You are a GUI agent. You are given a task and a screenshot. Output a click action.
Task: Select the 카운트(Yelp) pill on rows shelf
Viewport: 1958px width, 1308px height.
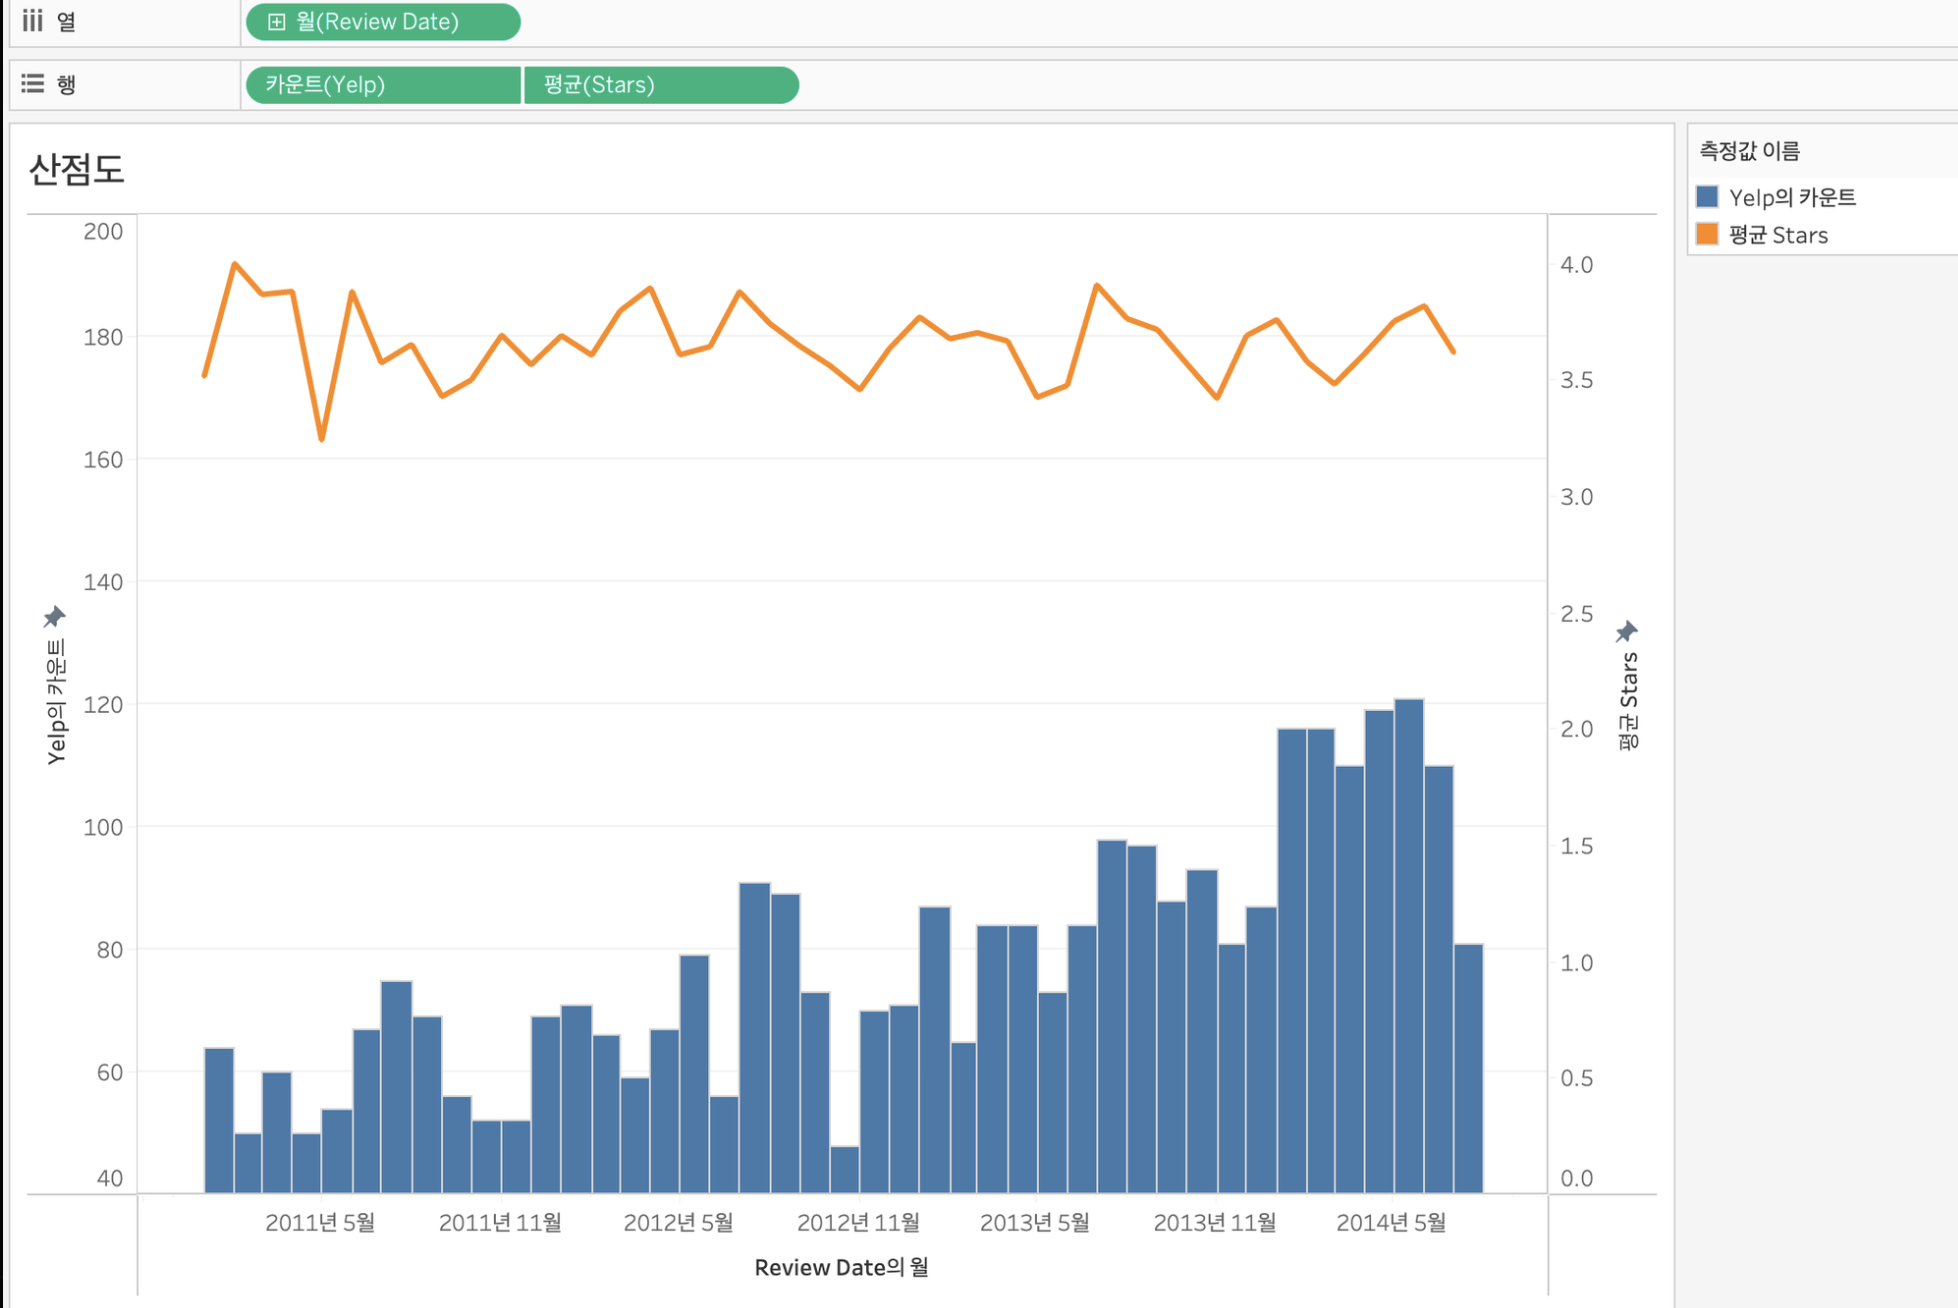tap(382, 85)
